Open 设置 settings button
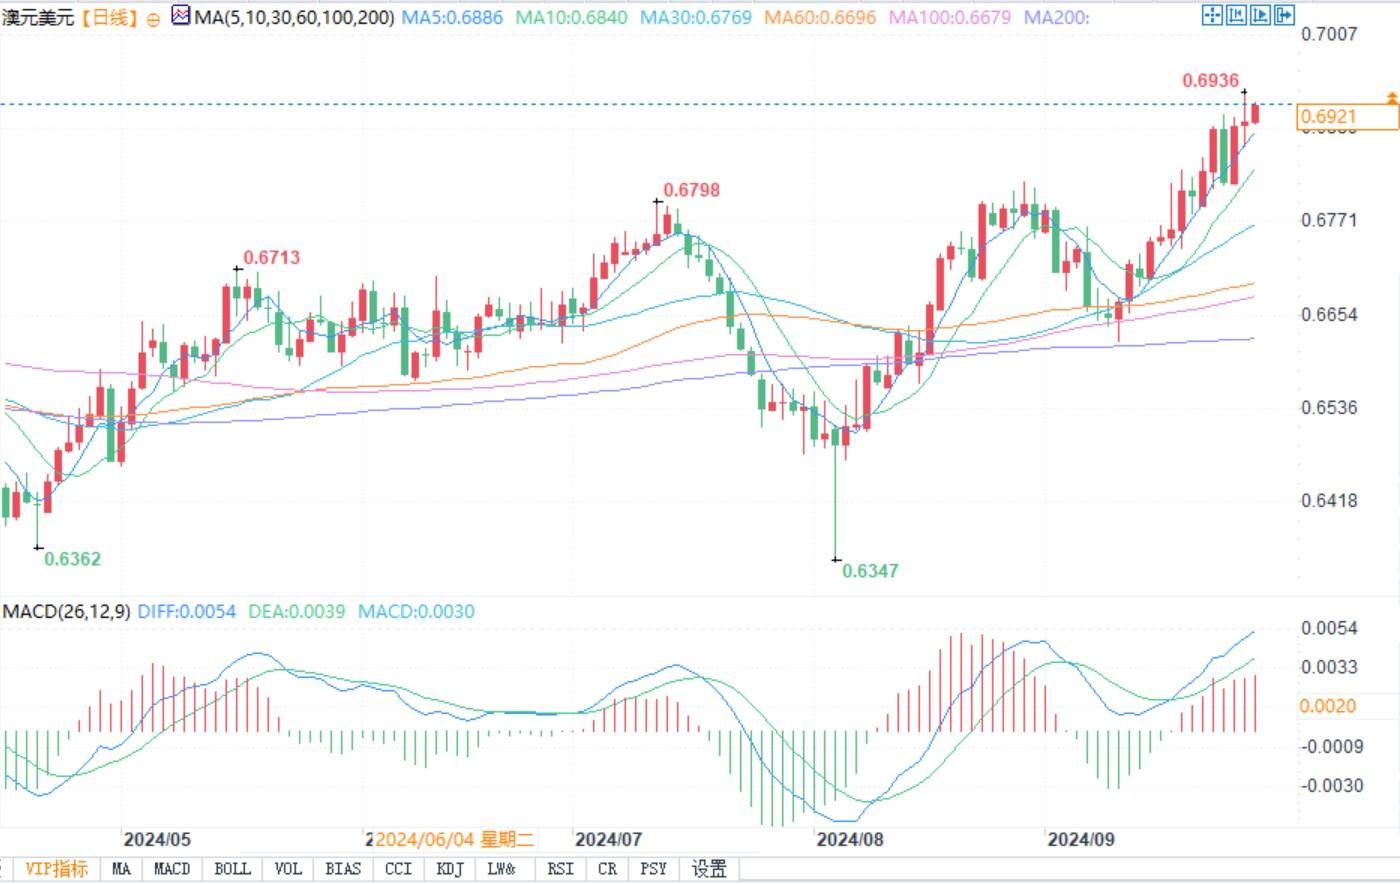The height and width of the screenshot is (884, 1400). tap(709, 868)
